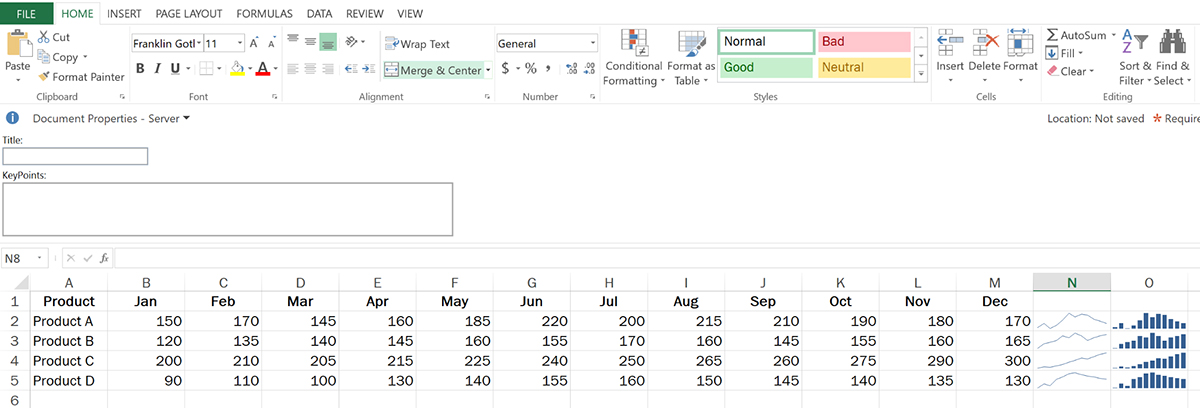Activate the Format Painter brush

click(81, 77)
